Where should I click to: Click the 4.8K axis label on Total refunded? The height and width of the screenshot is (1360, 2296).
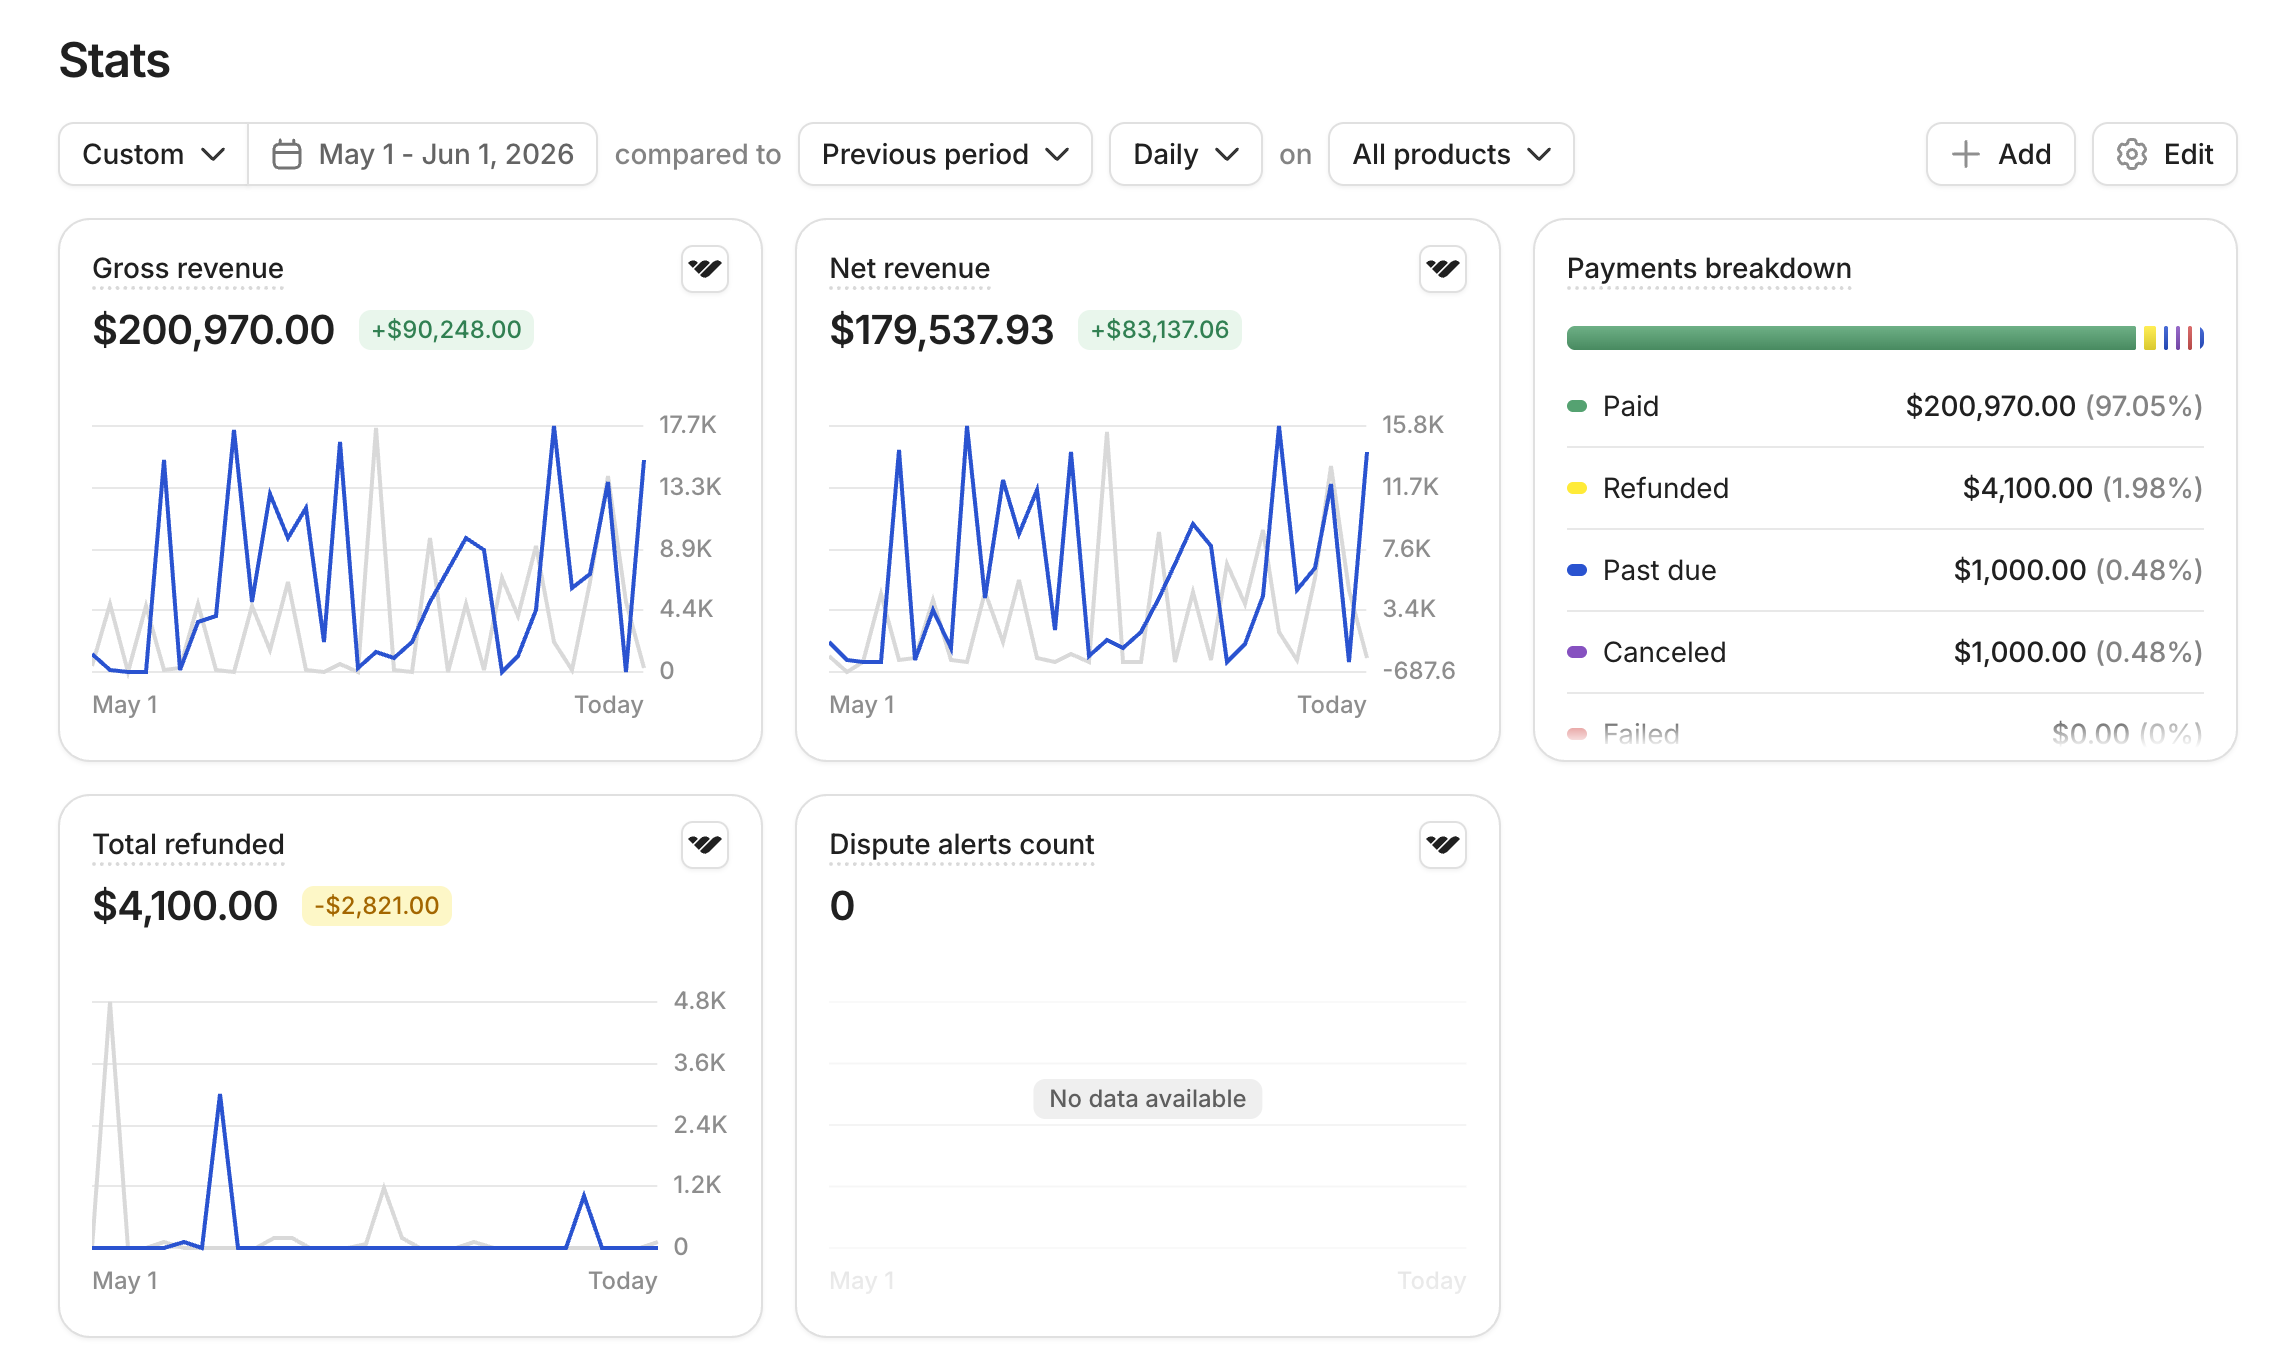pyautogui.click(x=699, y=1001)
